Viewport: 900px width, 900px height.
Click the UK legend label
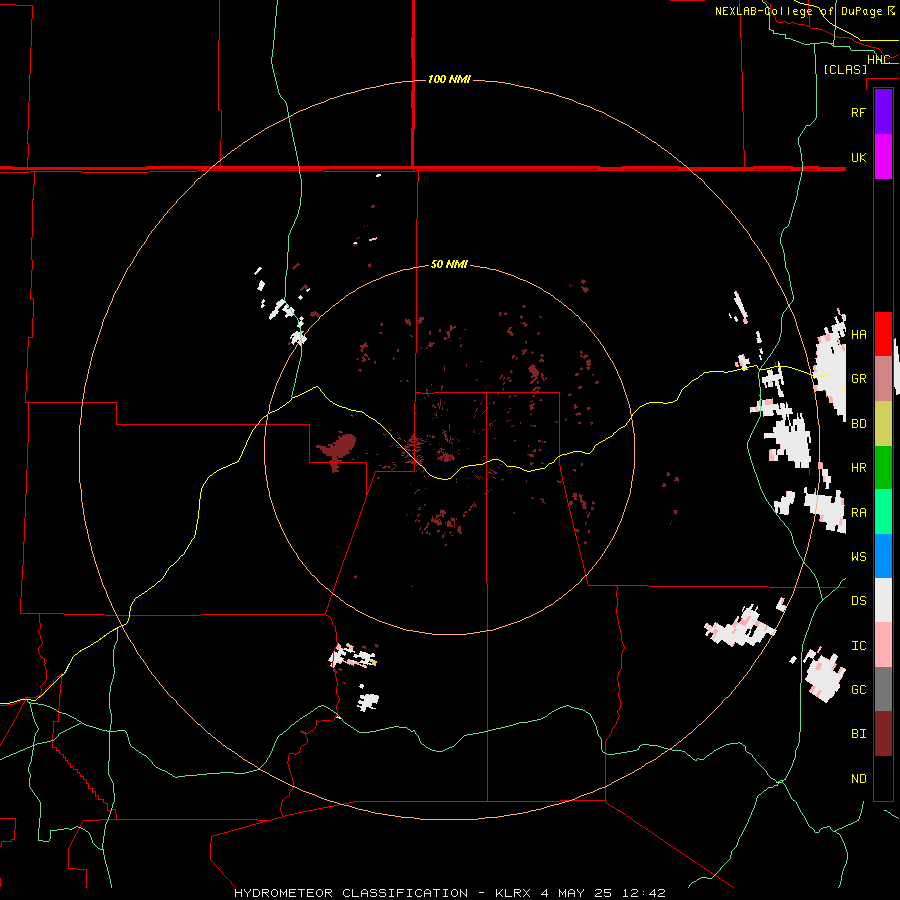858,157
